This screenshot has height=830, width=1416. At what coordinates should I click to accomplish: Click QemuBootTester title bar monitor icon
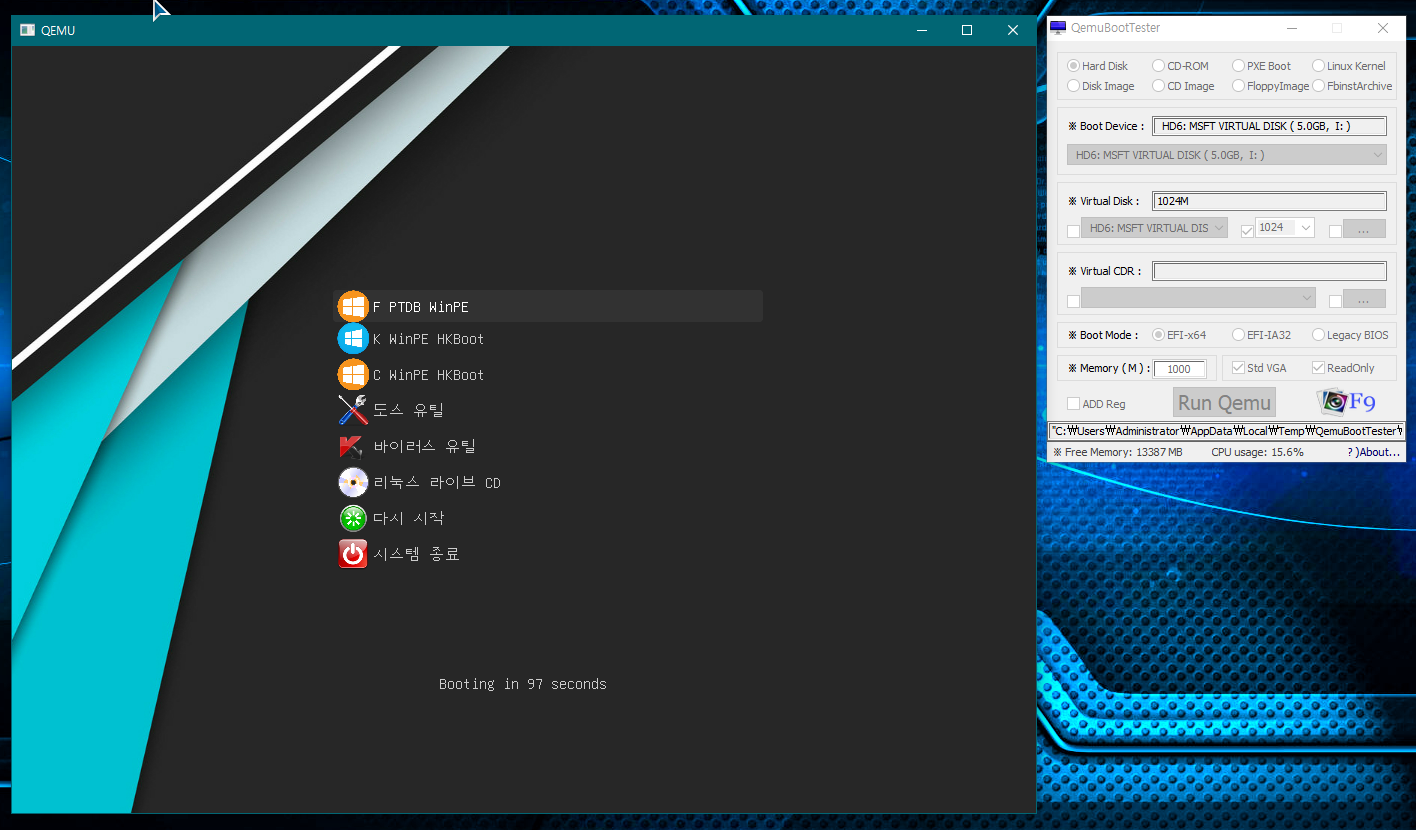tap(1058, 28)
